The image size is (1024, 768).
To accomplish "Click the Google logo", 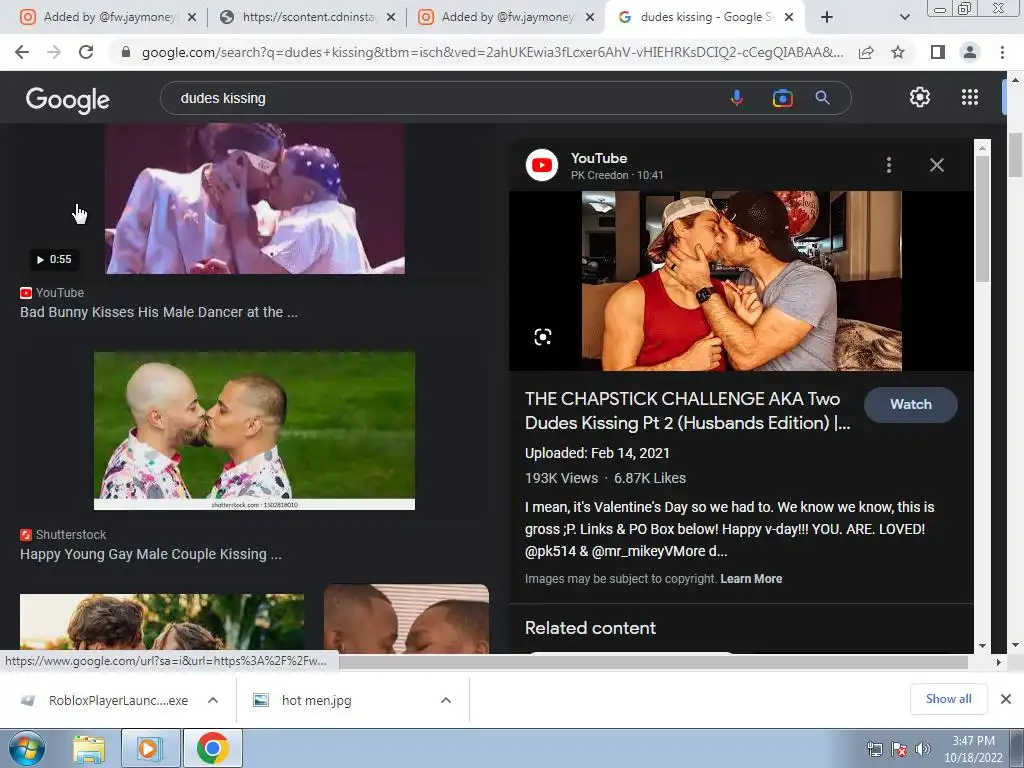I will (67, 99).
